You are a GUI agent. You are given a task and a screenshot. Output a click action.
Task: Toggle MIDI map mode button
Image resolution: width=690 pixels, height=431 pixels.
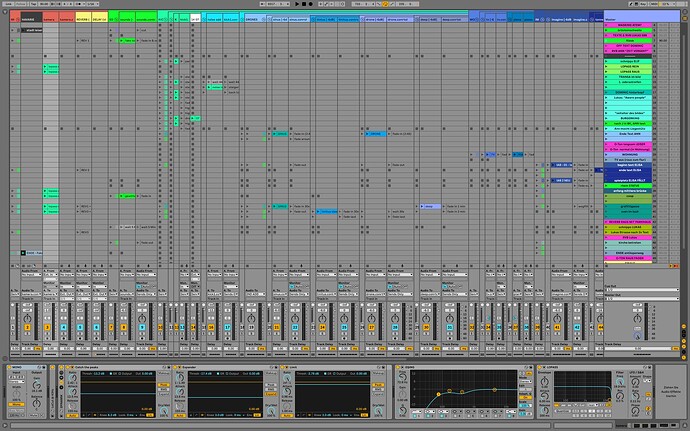[x=655, y=4]
